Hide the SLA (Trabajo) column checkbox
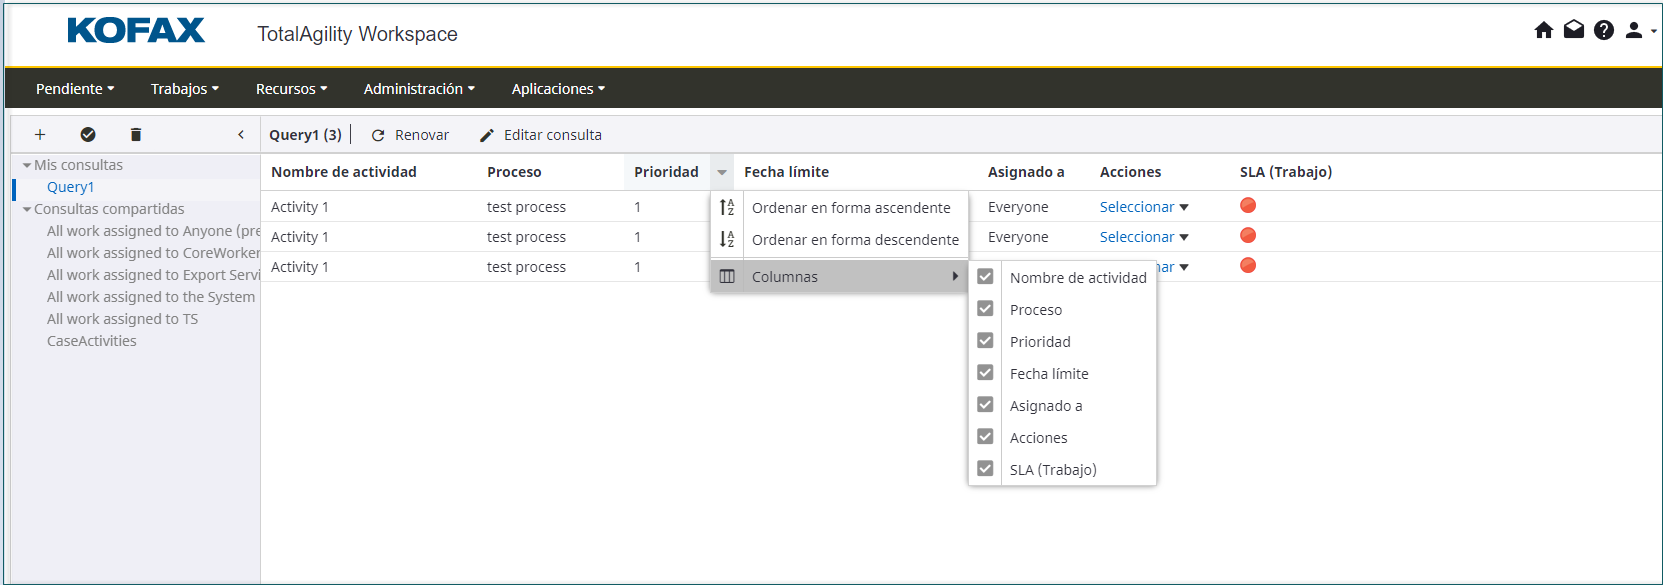This screenshot has height=585, width=1663. pyautogui.click(x=985, y=469)
